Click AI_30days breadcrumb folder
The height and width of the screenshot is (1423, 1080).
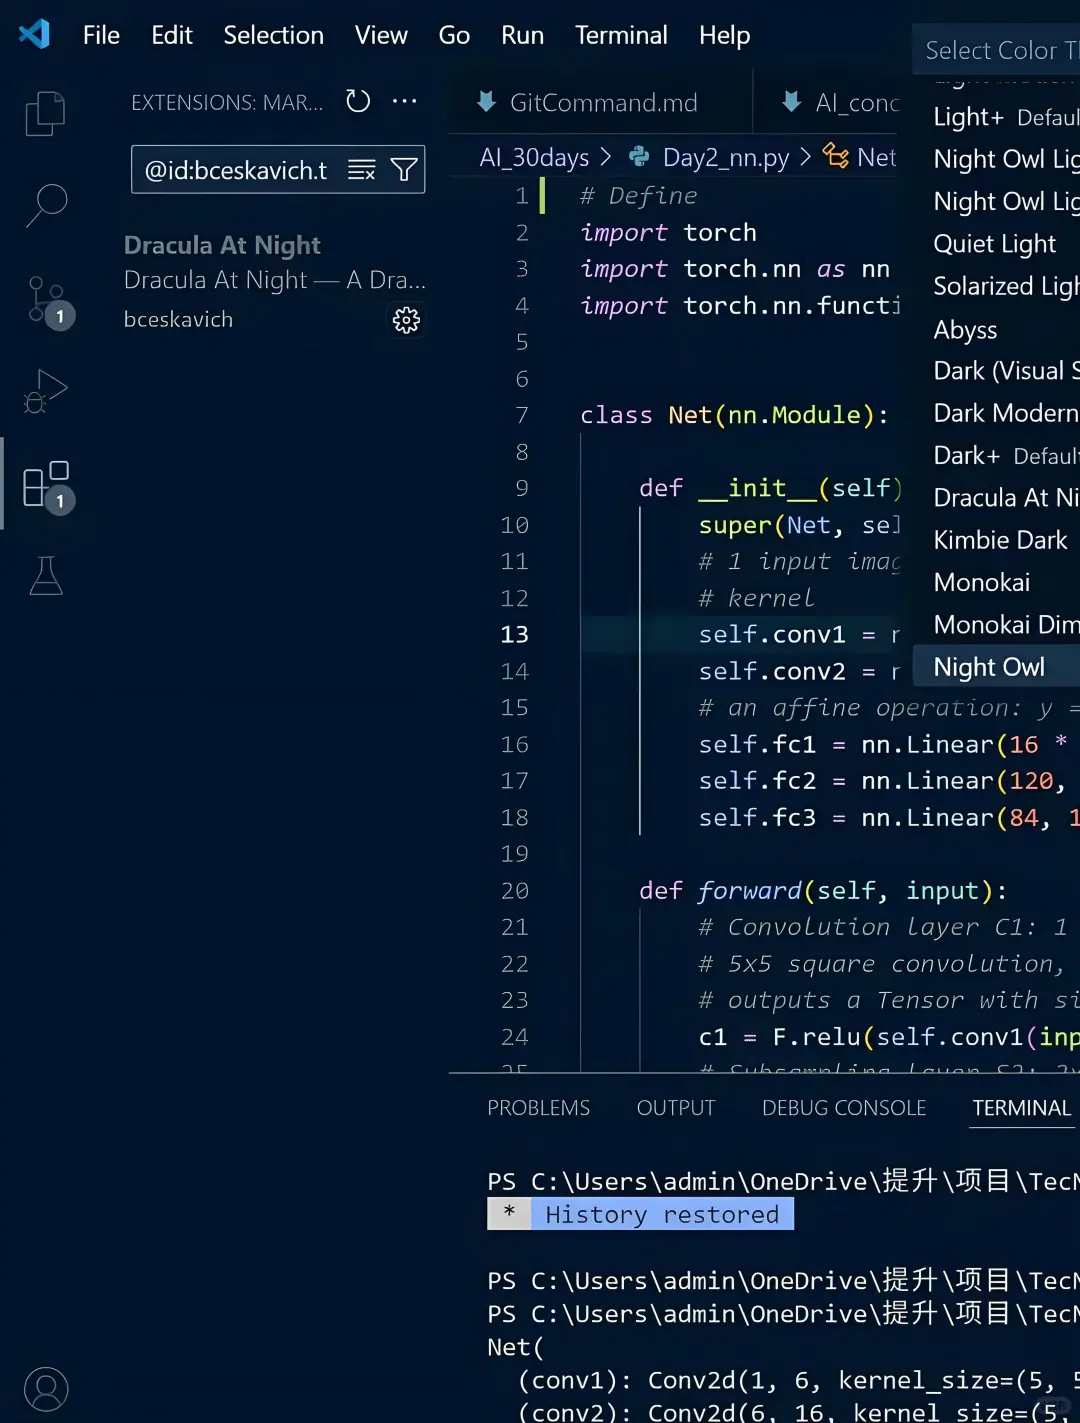click(x=534, y=157)
